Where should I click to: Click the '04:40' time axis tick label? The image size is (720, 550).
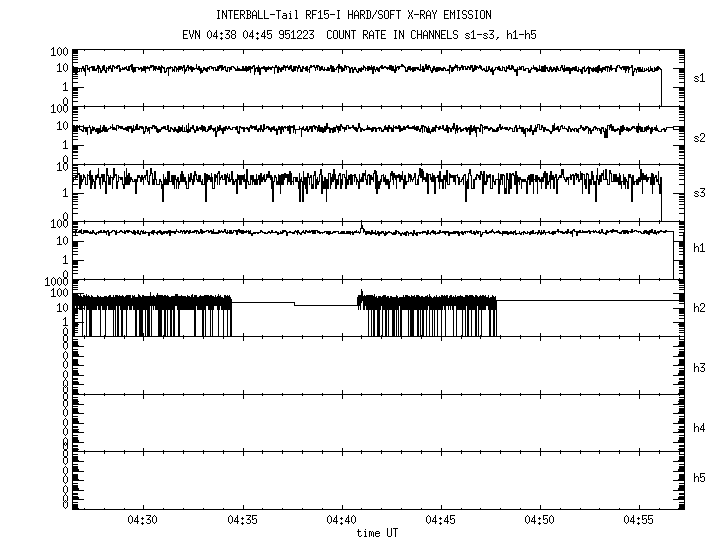coord(342,520)
